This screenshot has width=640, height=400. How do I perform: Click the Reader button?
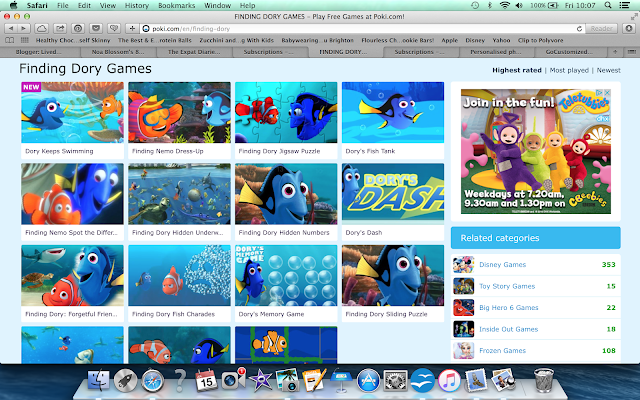click(602, 28)
